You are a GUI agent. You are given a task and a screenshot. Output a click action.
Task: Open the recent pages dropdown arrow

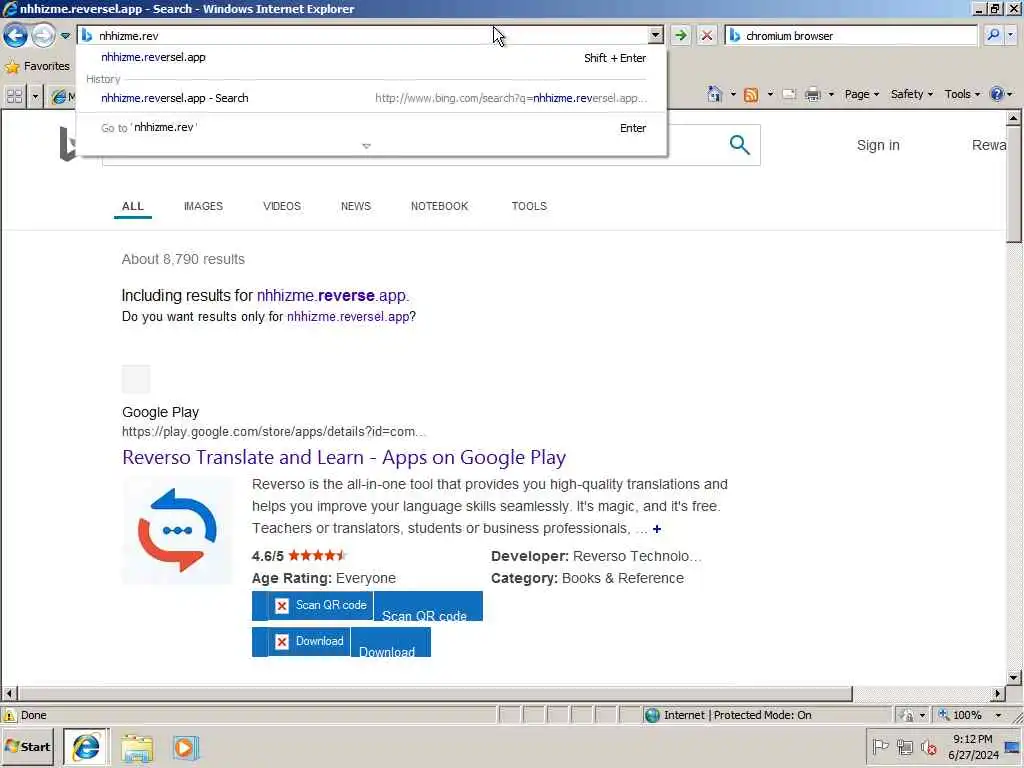point(65,36)
